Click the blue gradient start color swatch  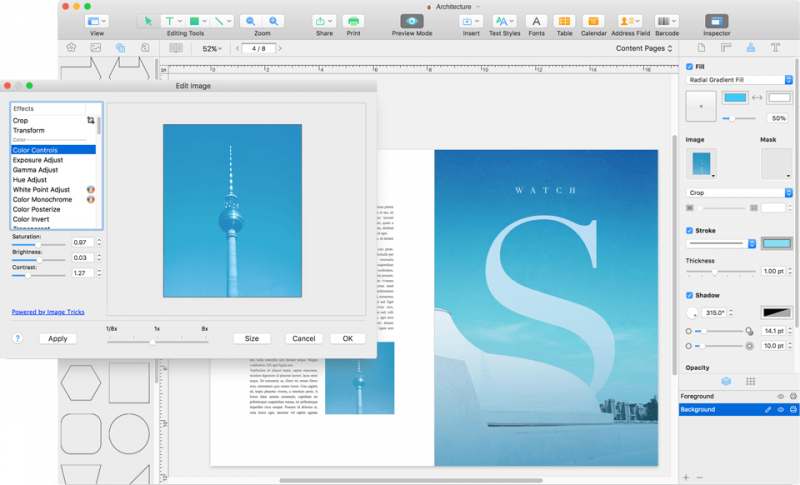(735, 97)
